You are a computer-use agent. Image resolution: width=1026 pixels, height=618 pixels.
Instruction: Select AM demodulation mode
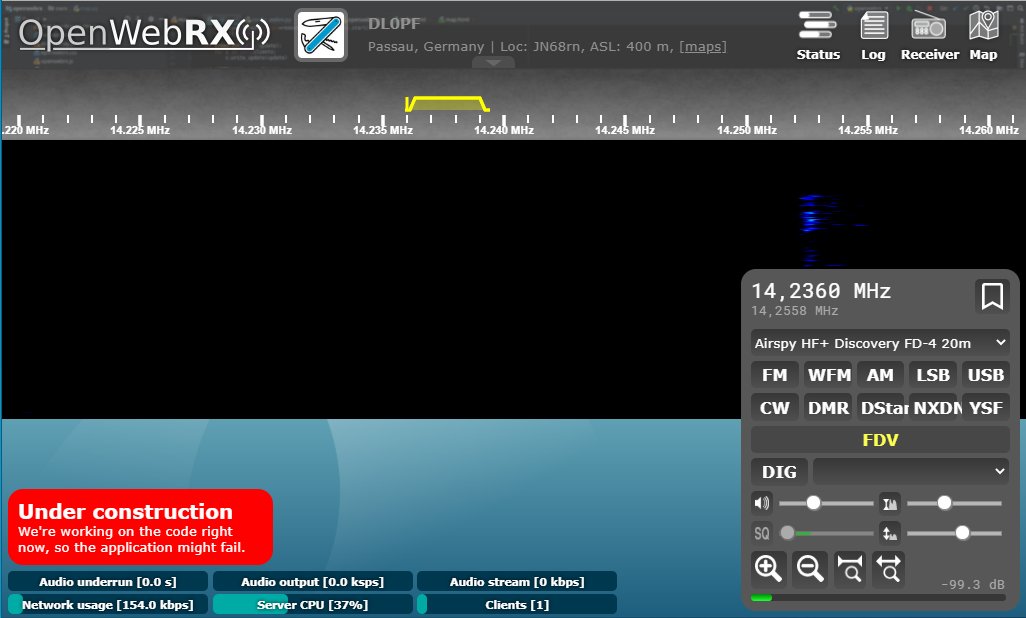880,375
